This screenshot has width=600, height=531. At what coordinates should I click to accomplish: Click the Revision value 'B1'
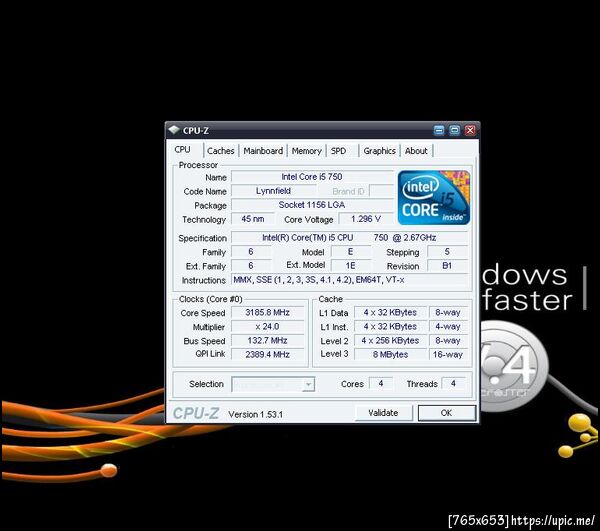click(x=447, y=266)
